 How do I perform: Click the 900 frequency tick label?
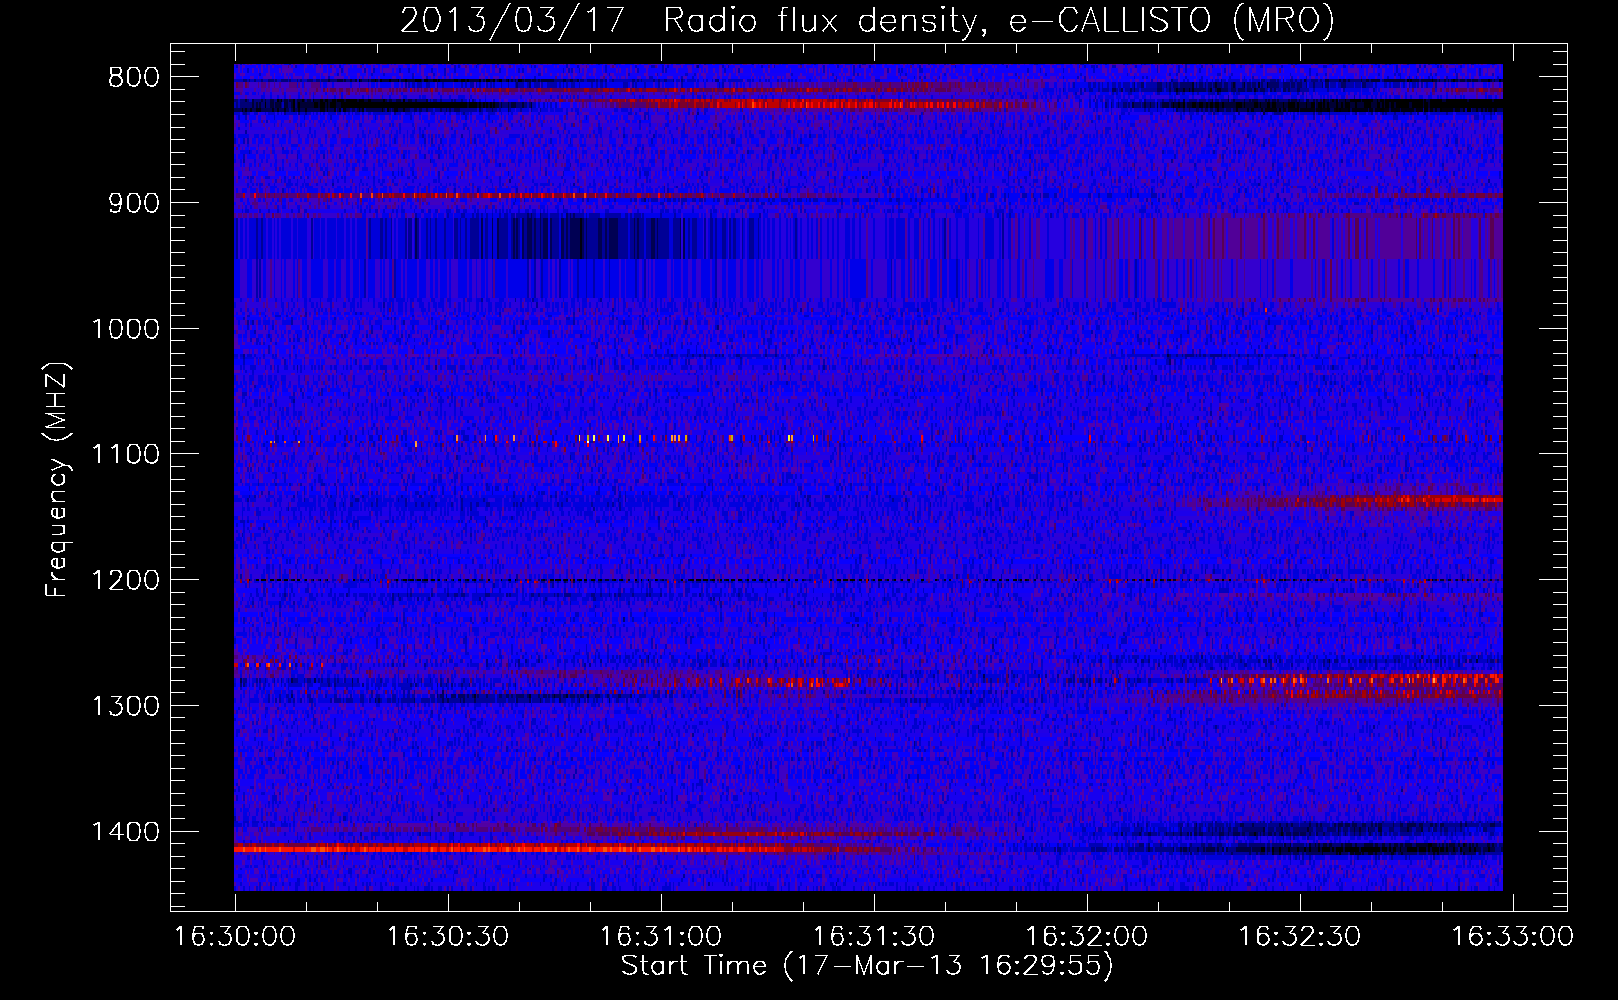coord(133,203)
